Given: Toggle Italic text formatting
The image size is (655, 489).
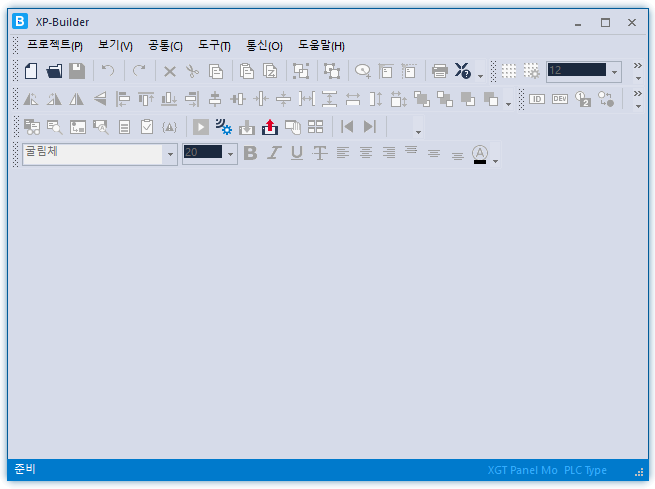Looking at the screenshot, I should (x=274, y=153).
